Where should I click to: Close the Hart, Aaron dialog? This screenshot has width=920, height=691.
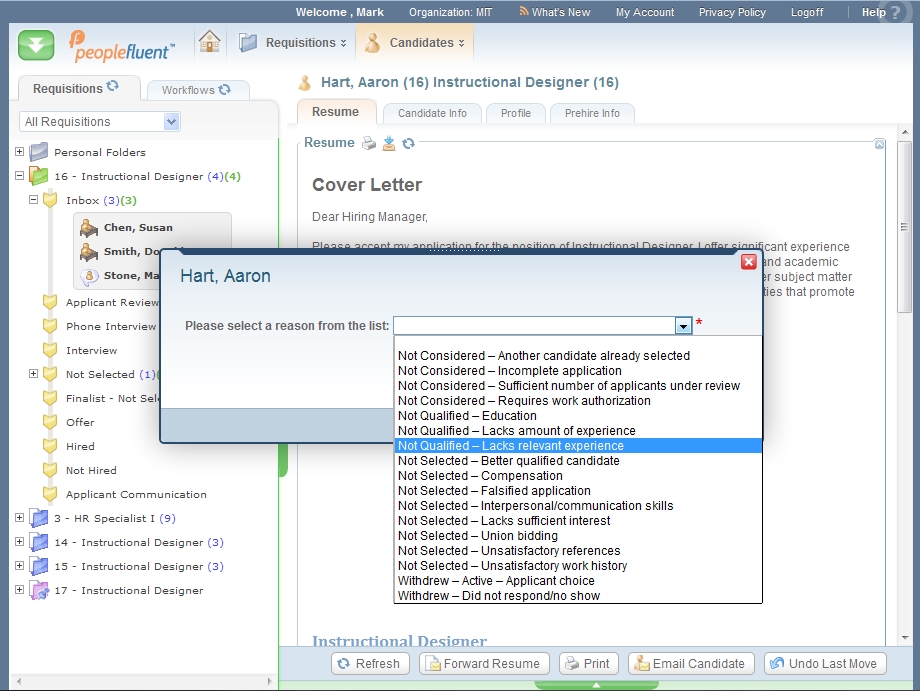(748, 262)
